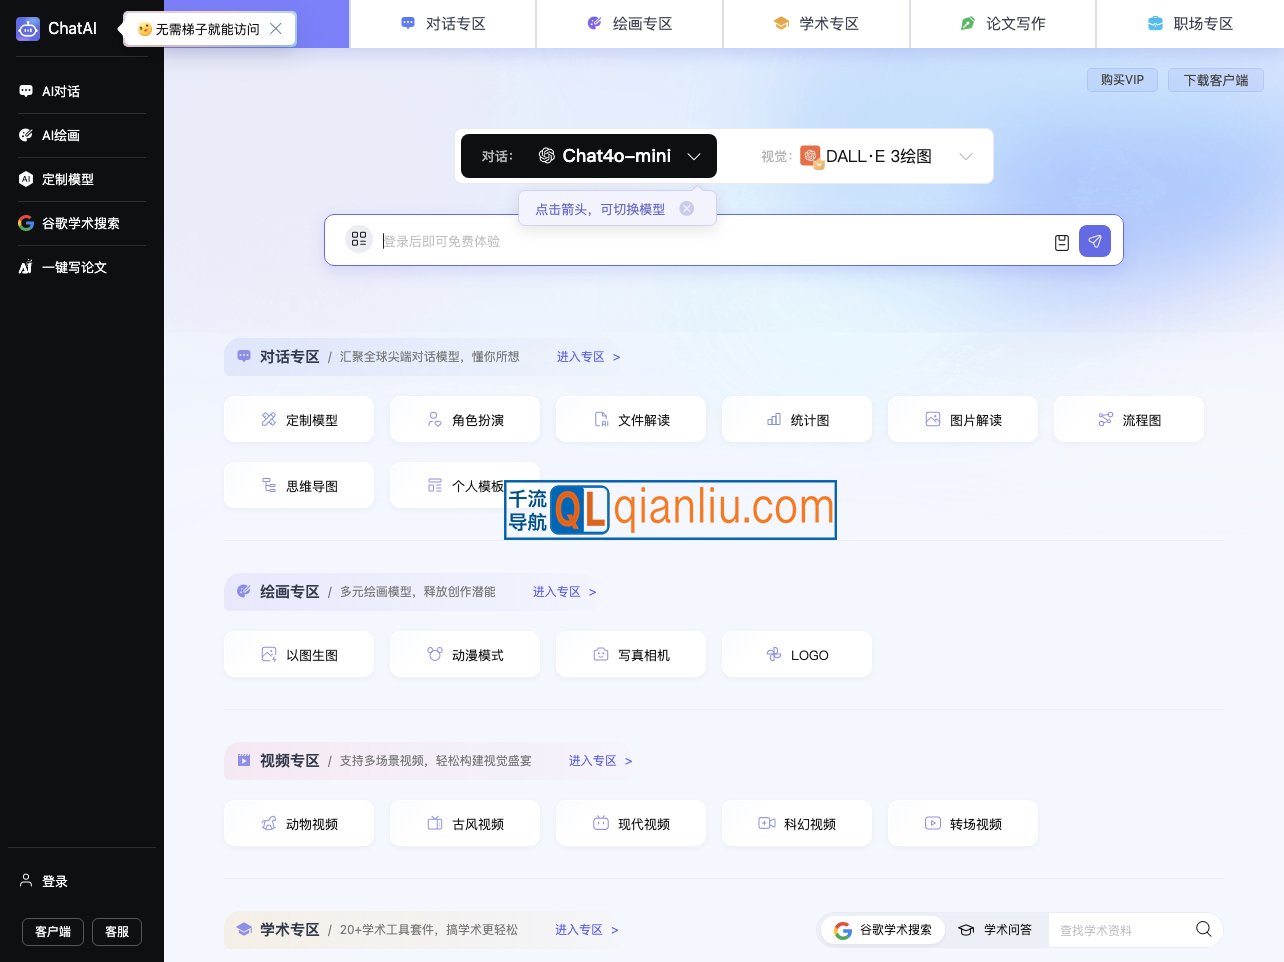This screenshot has width=1284, height=962.
Task: Switch to the 论文写作 tab
Action: pyautogui.click(x=1003, y=23)
